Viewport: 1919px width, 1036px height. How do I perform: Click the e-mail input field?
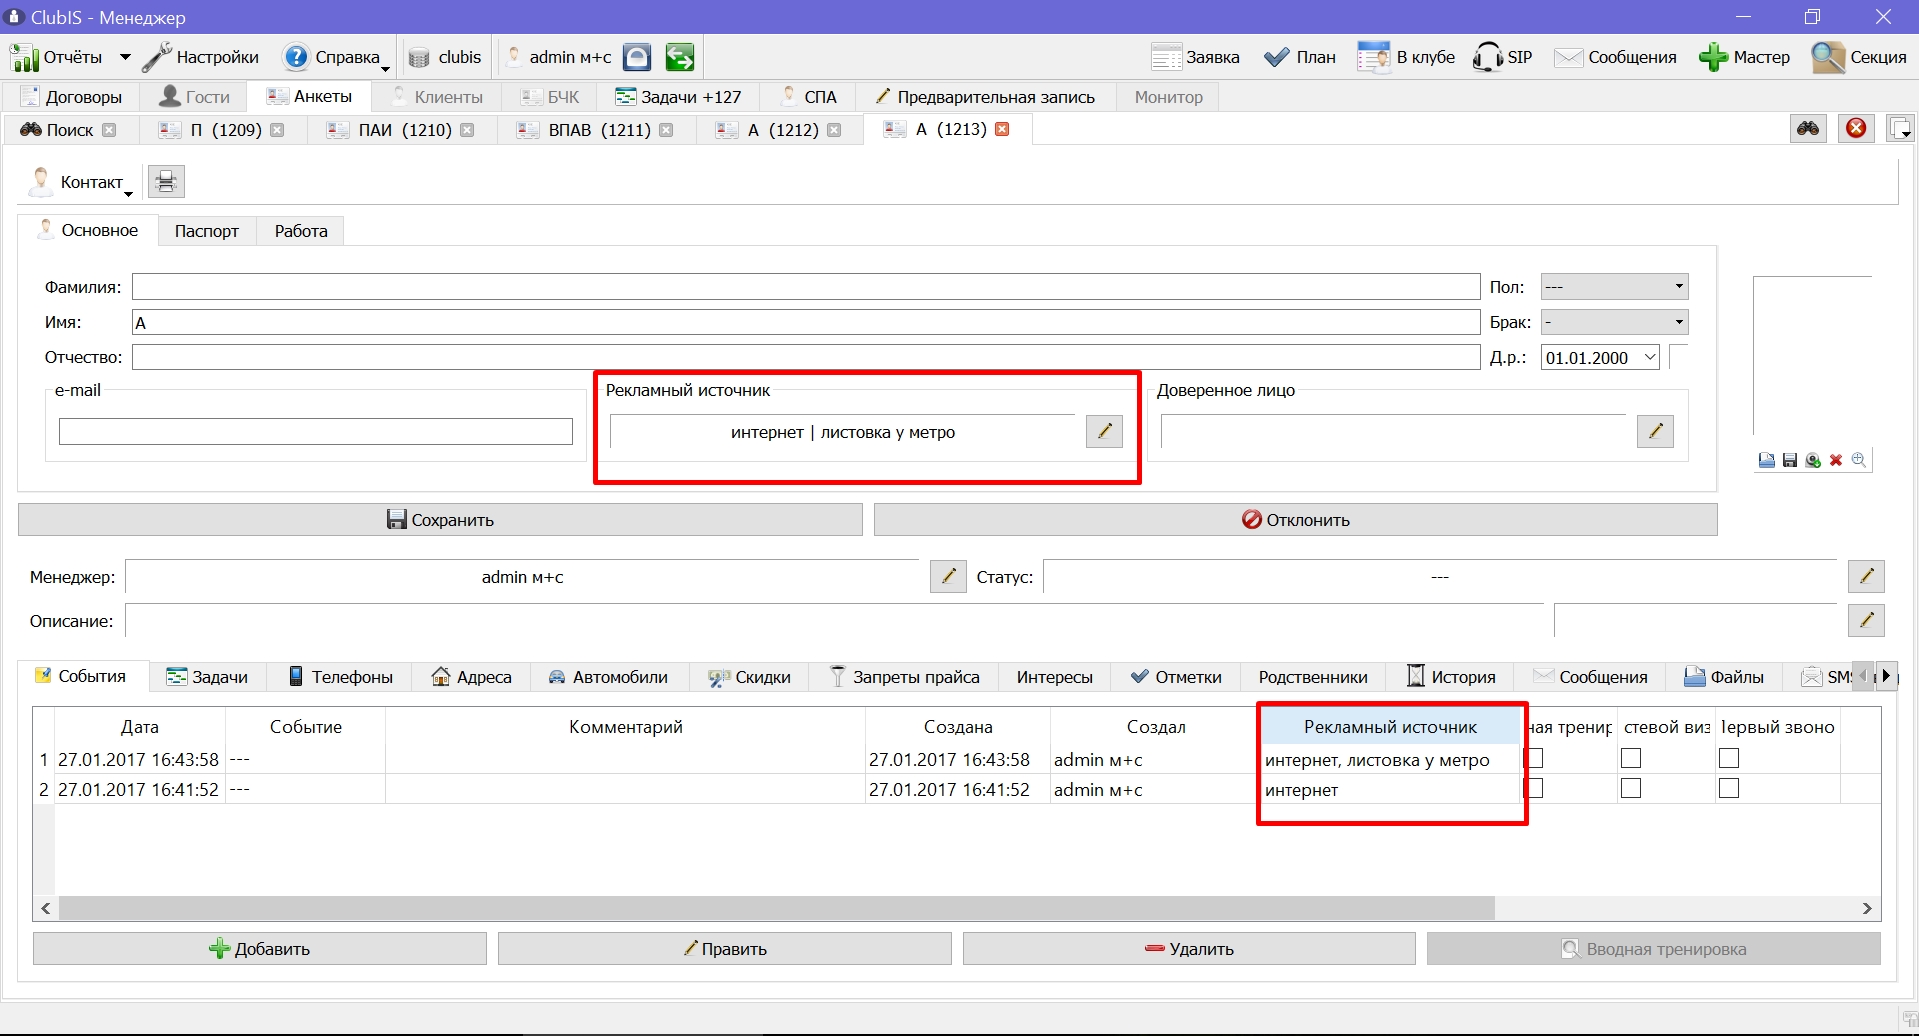(316, 432)
